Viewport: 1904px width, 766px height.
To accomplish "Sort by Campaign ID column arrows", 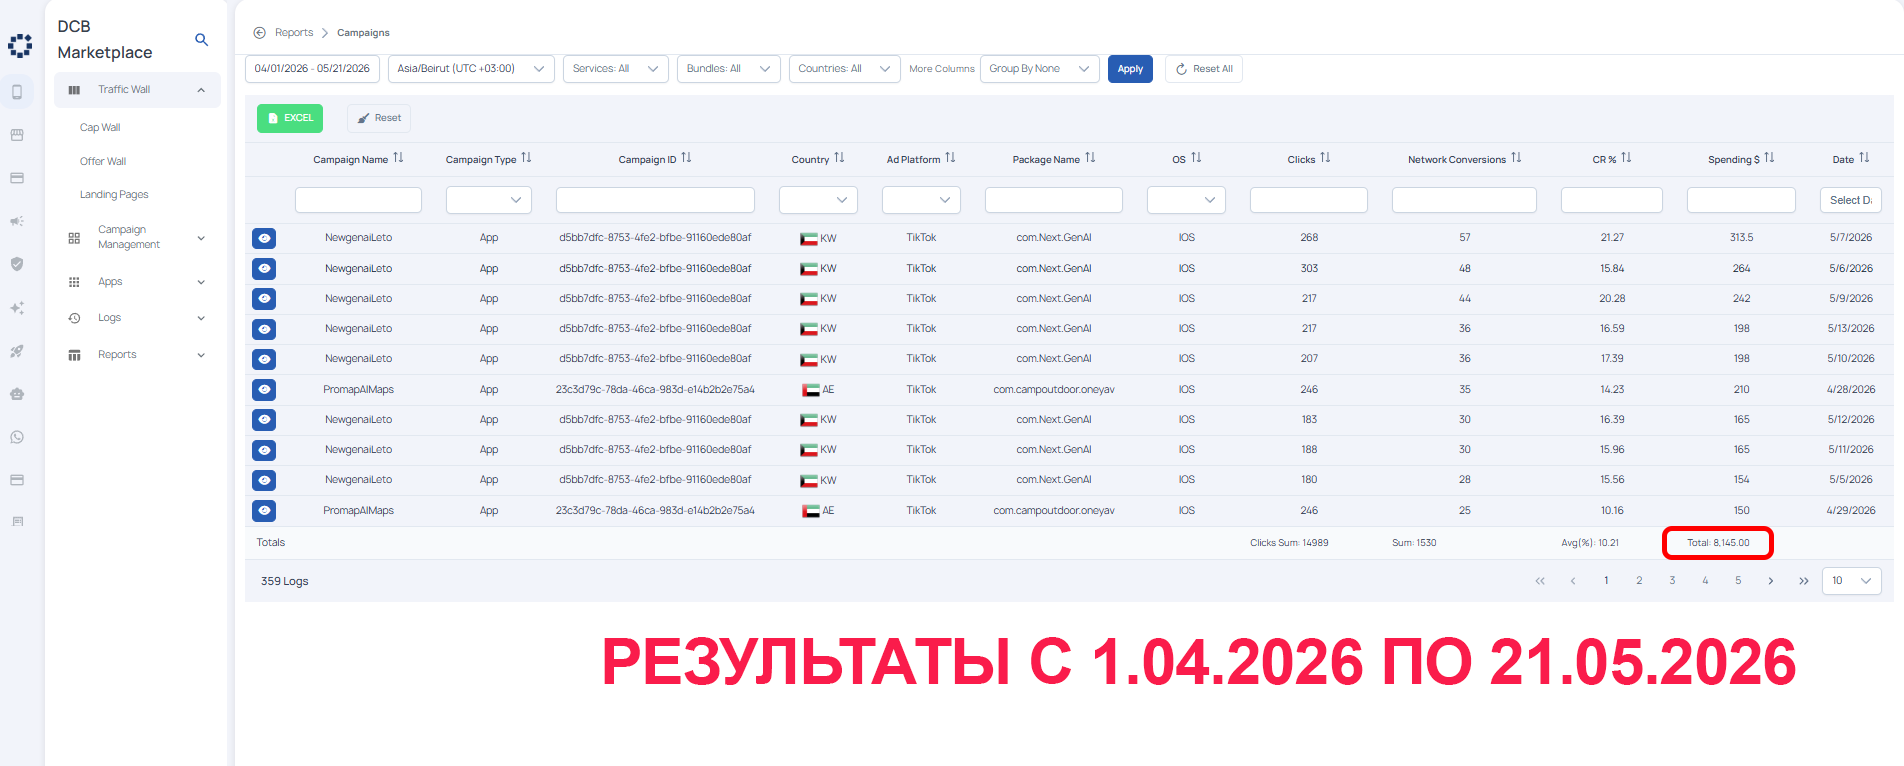I will (x=687, y=158).
